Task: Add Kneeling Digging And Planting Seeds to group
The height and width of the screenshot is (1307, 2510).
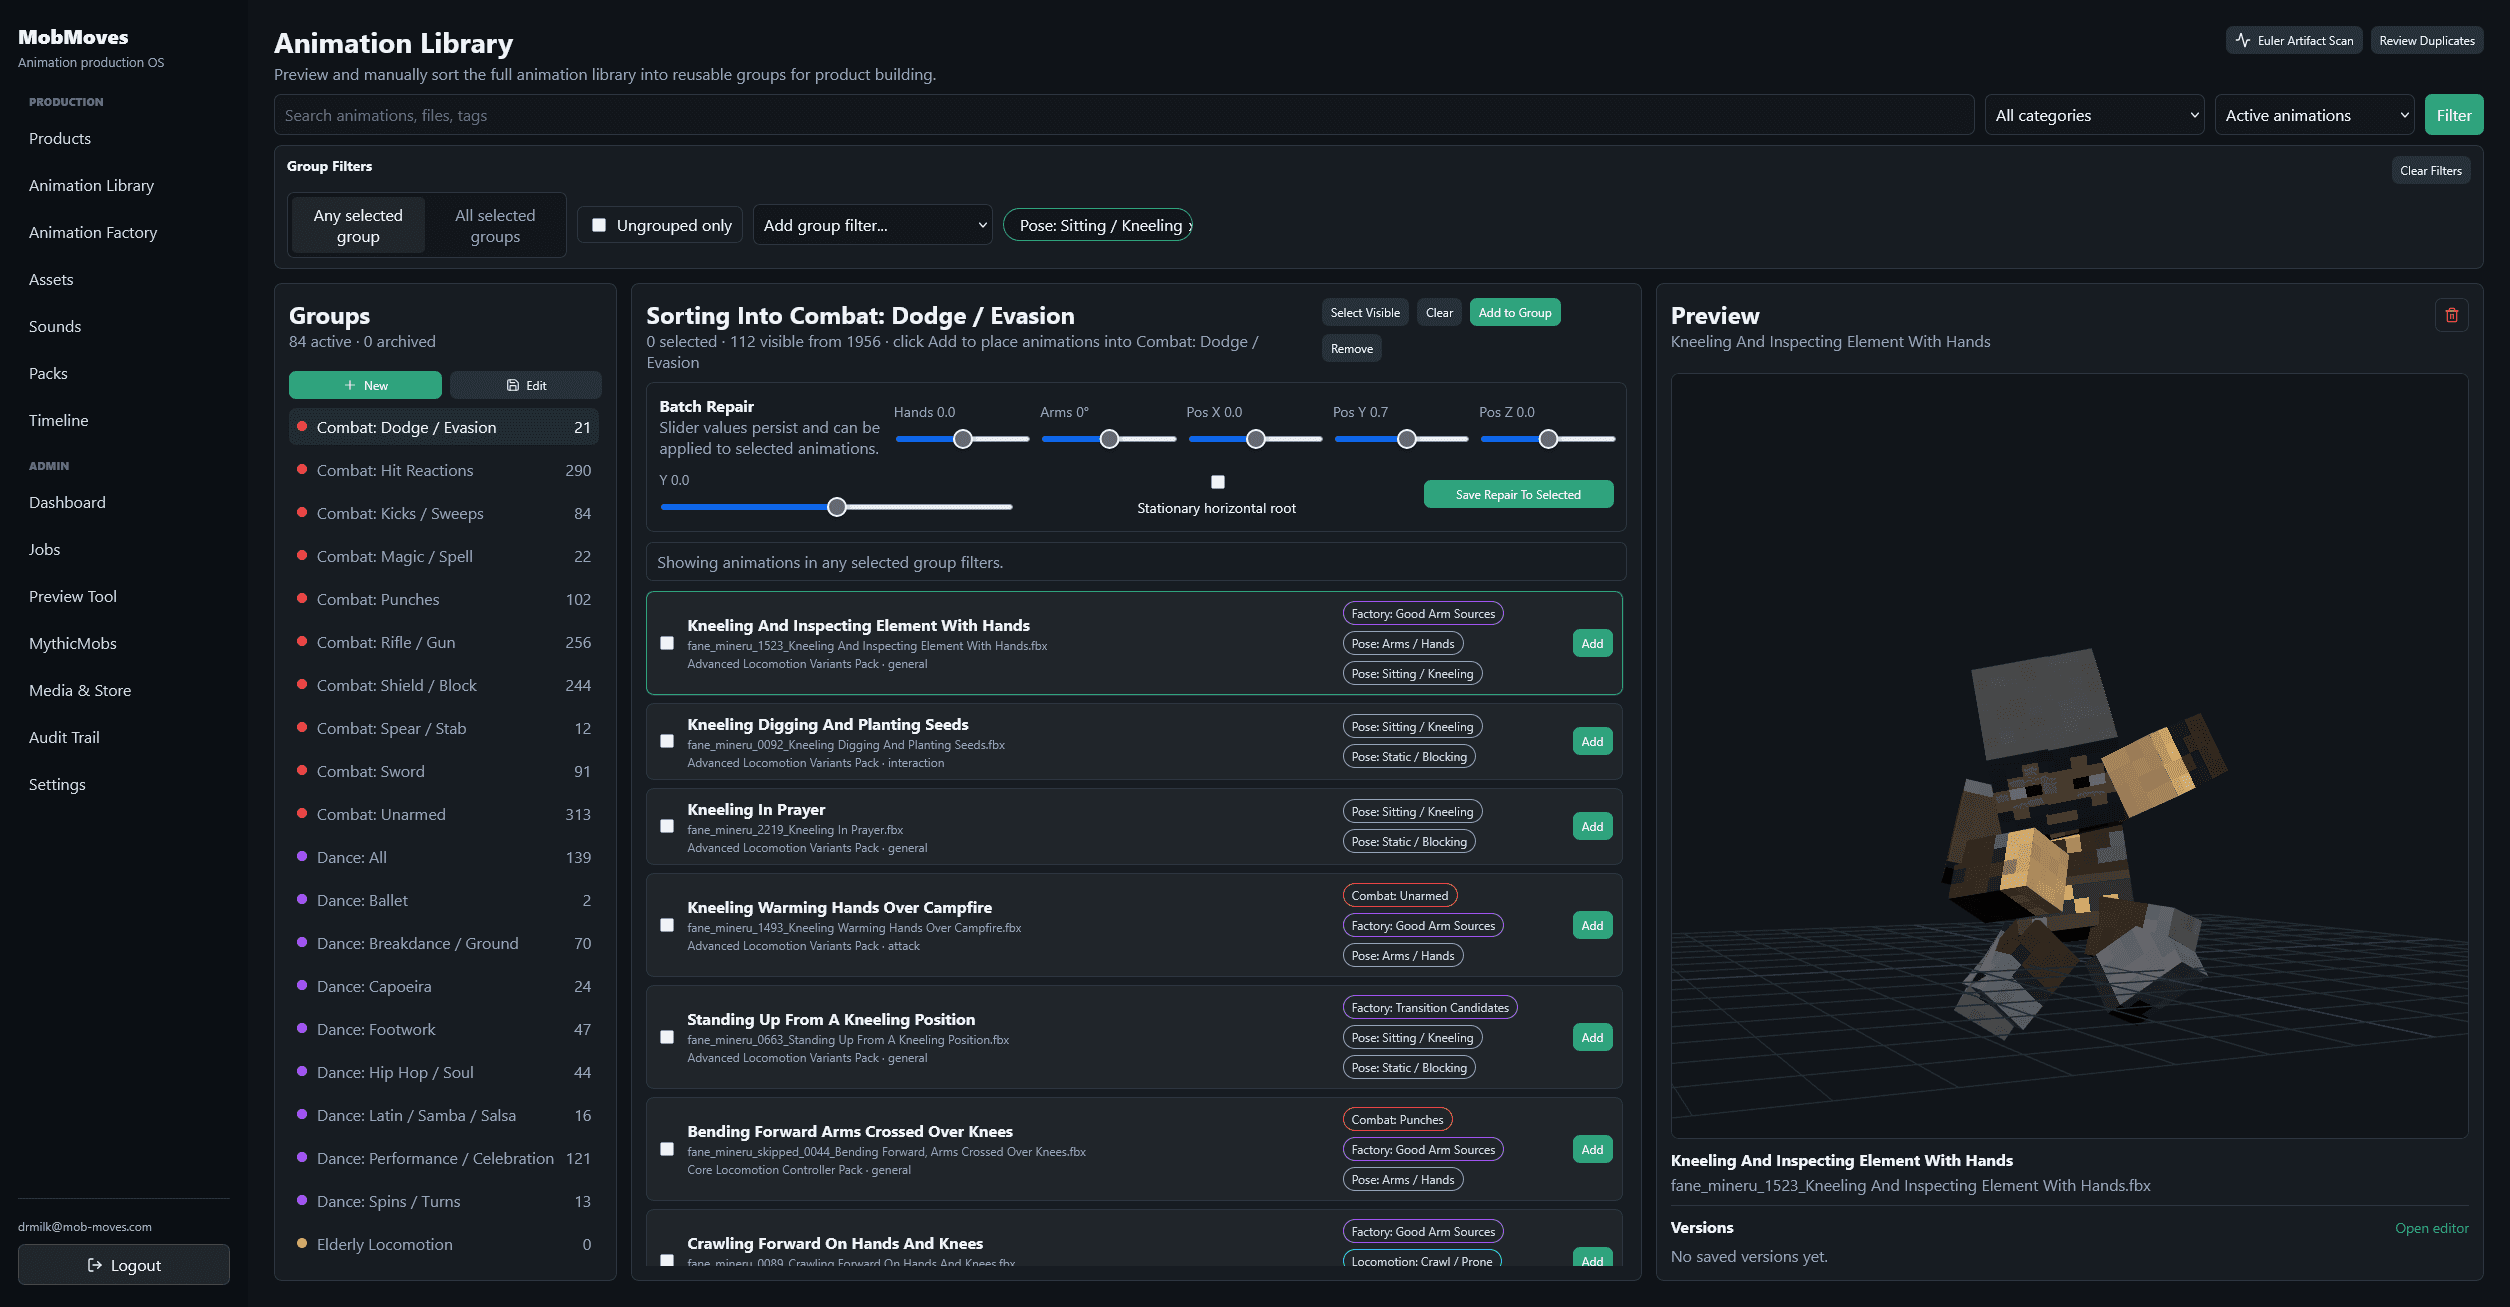Action: point(1592,741)
